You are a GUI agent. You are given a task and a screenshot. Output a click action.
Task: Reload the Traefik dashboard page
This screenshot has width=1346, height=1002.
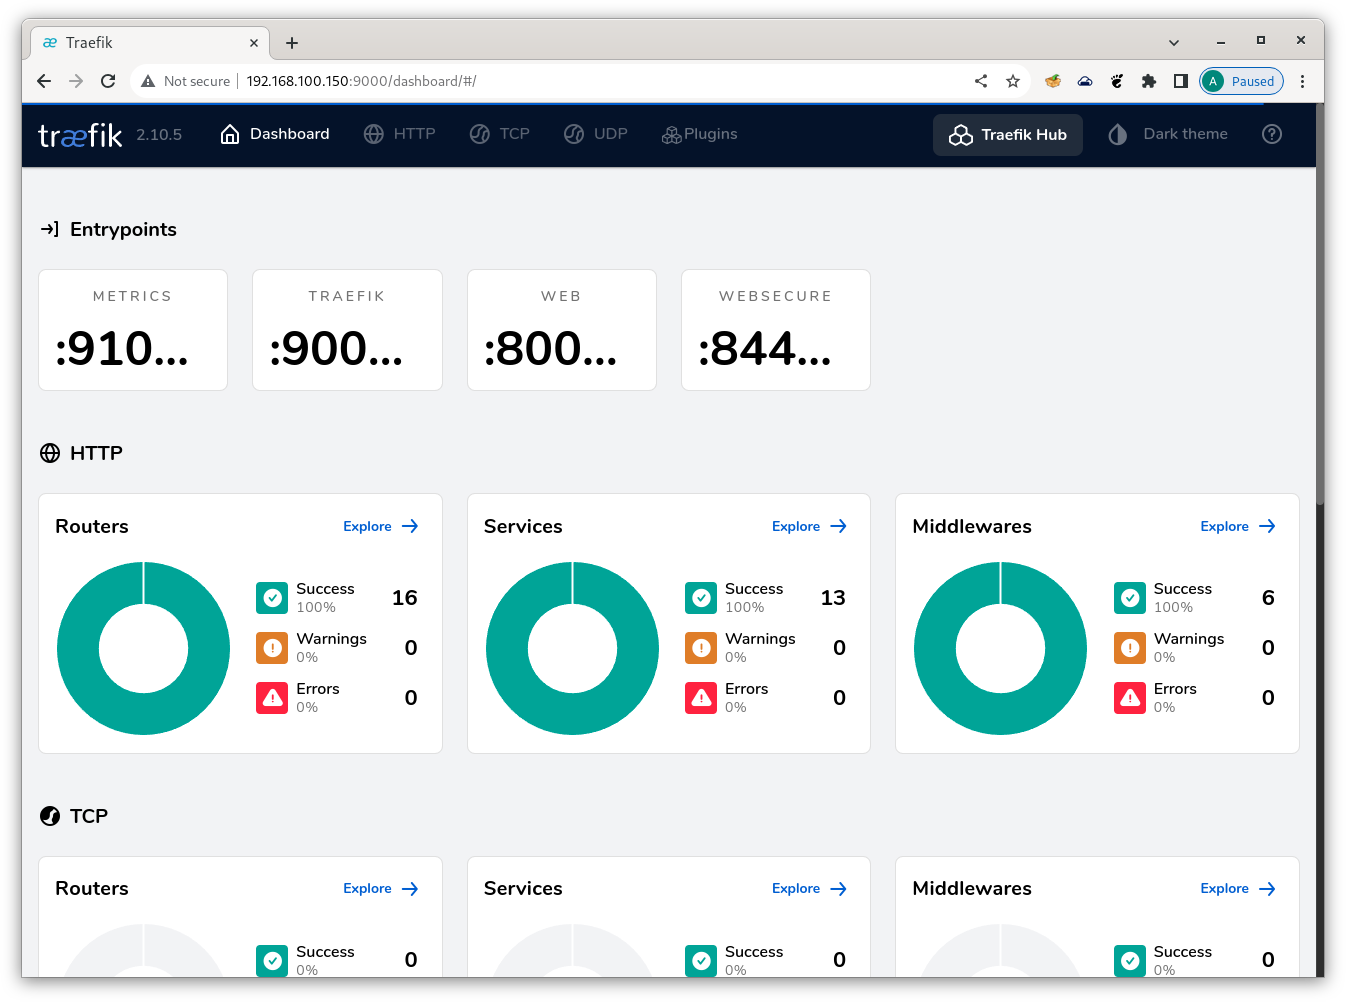108,81
